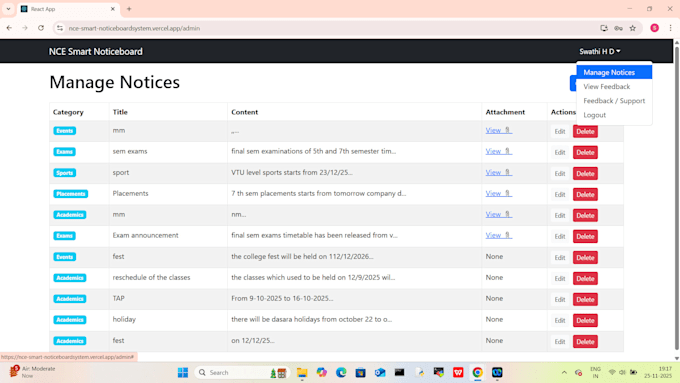
Task: Select Manage Notices menu item
Action: 614,72
